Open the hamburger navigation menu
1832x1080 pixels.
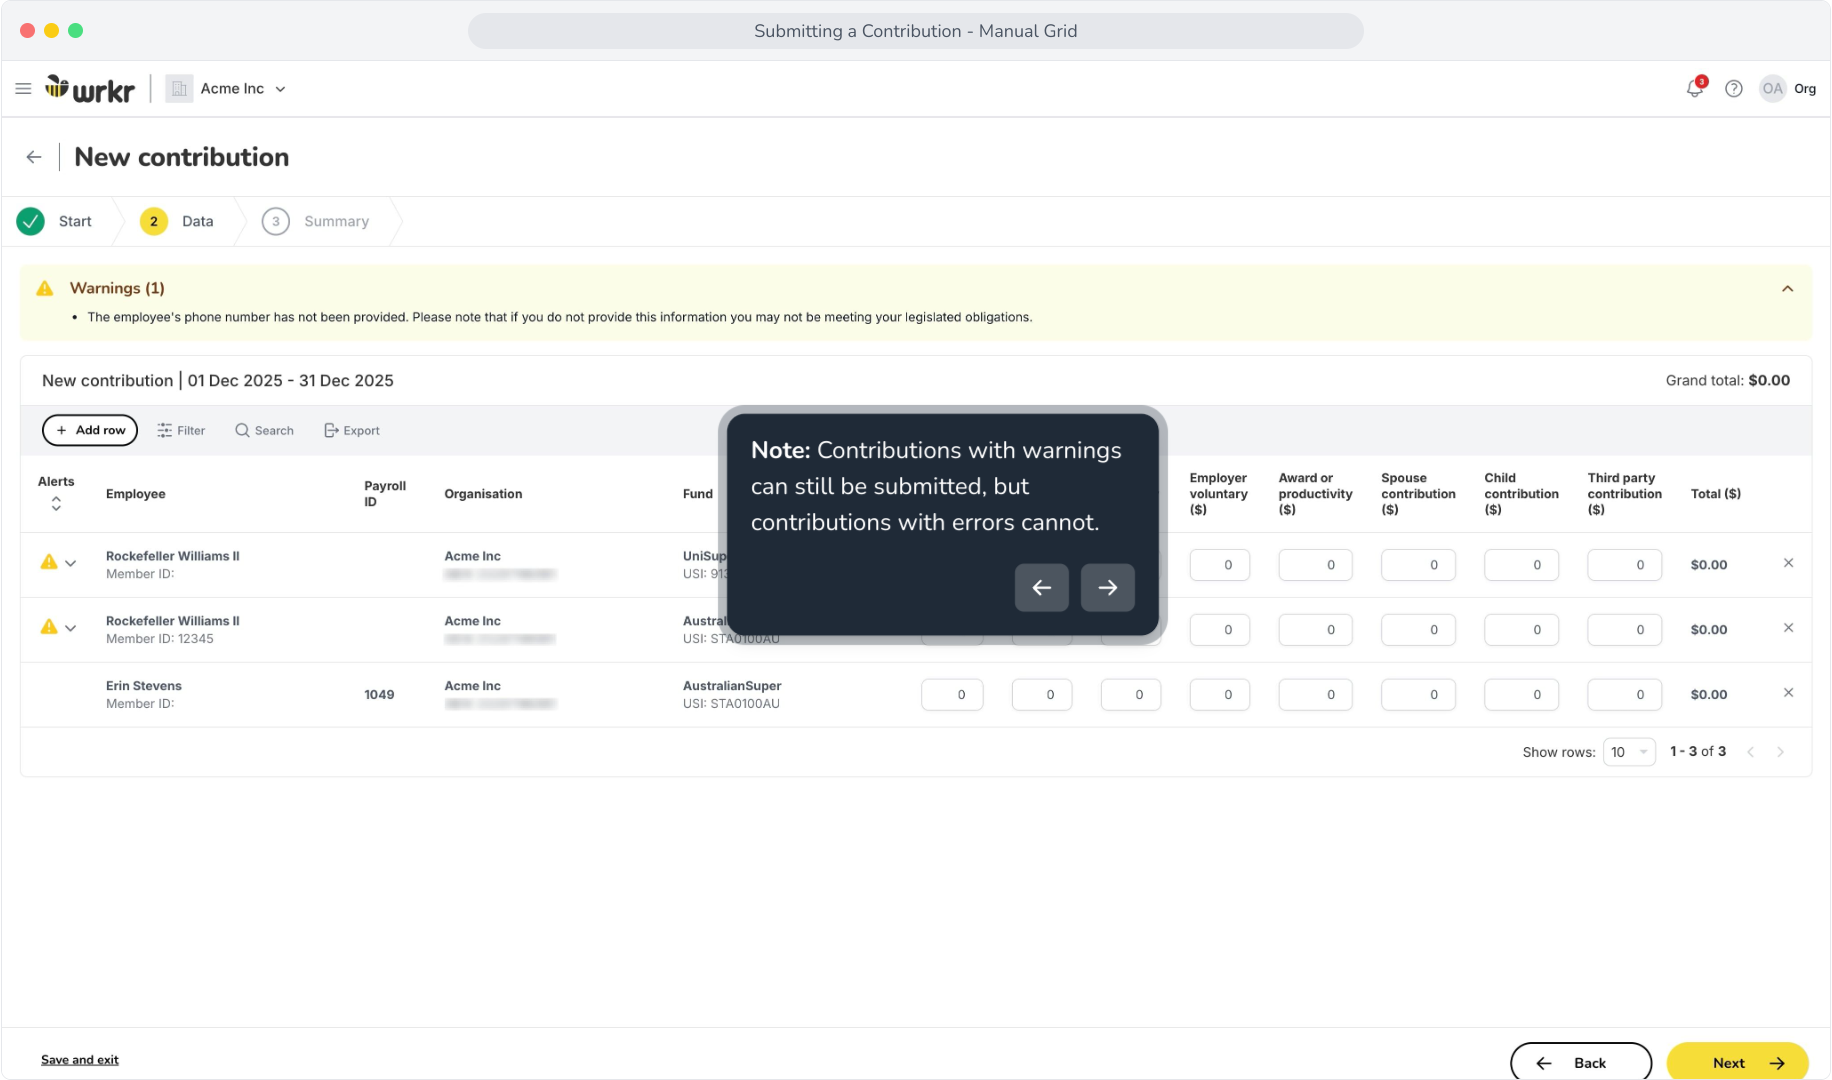tap(23, 89)
